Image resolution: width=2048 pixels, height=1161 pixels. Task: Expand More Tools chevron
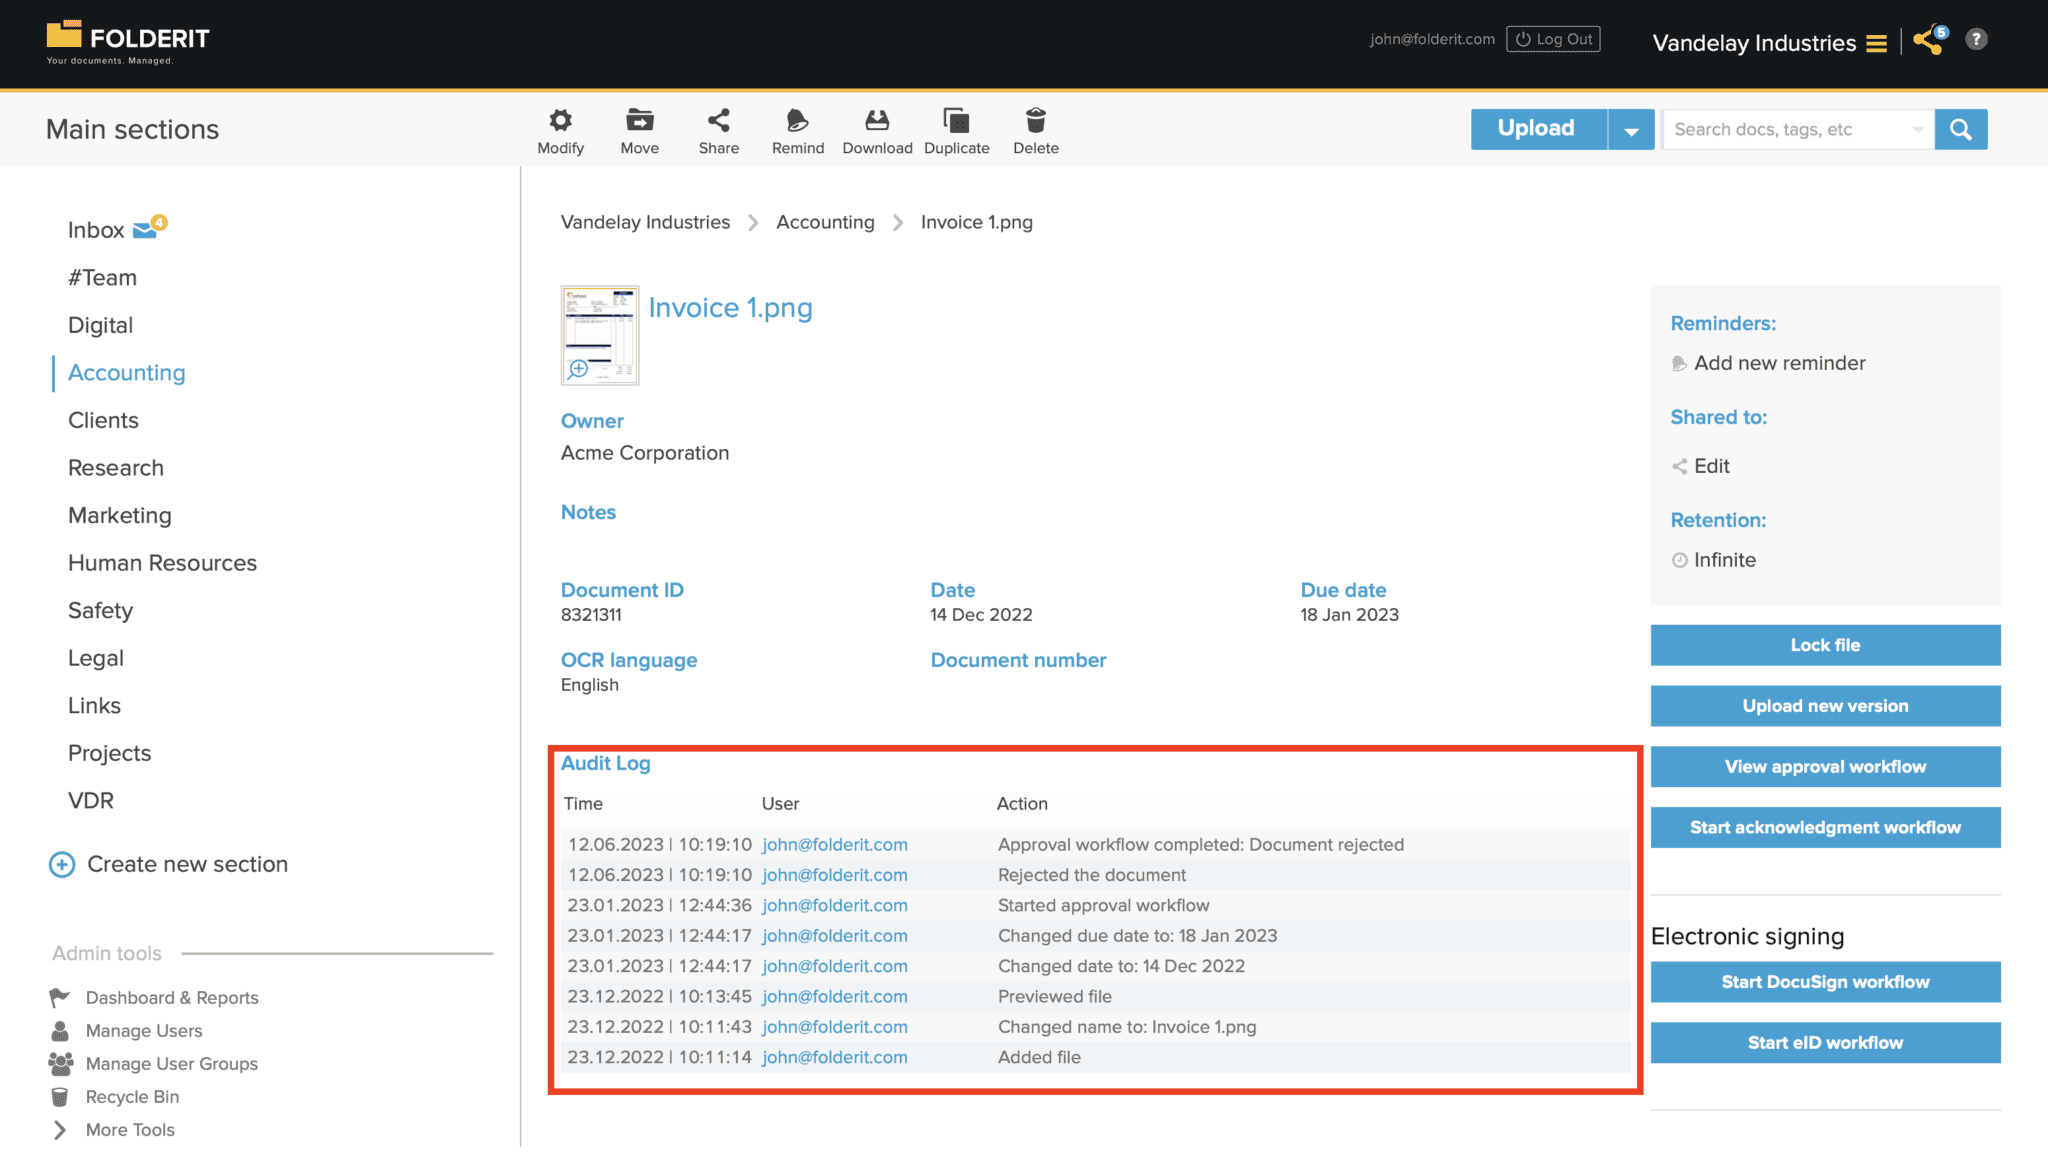(x=60, y=1130)
